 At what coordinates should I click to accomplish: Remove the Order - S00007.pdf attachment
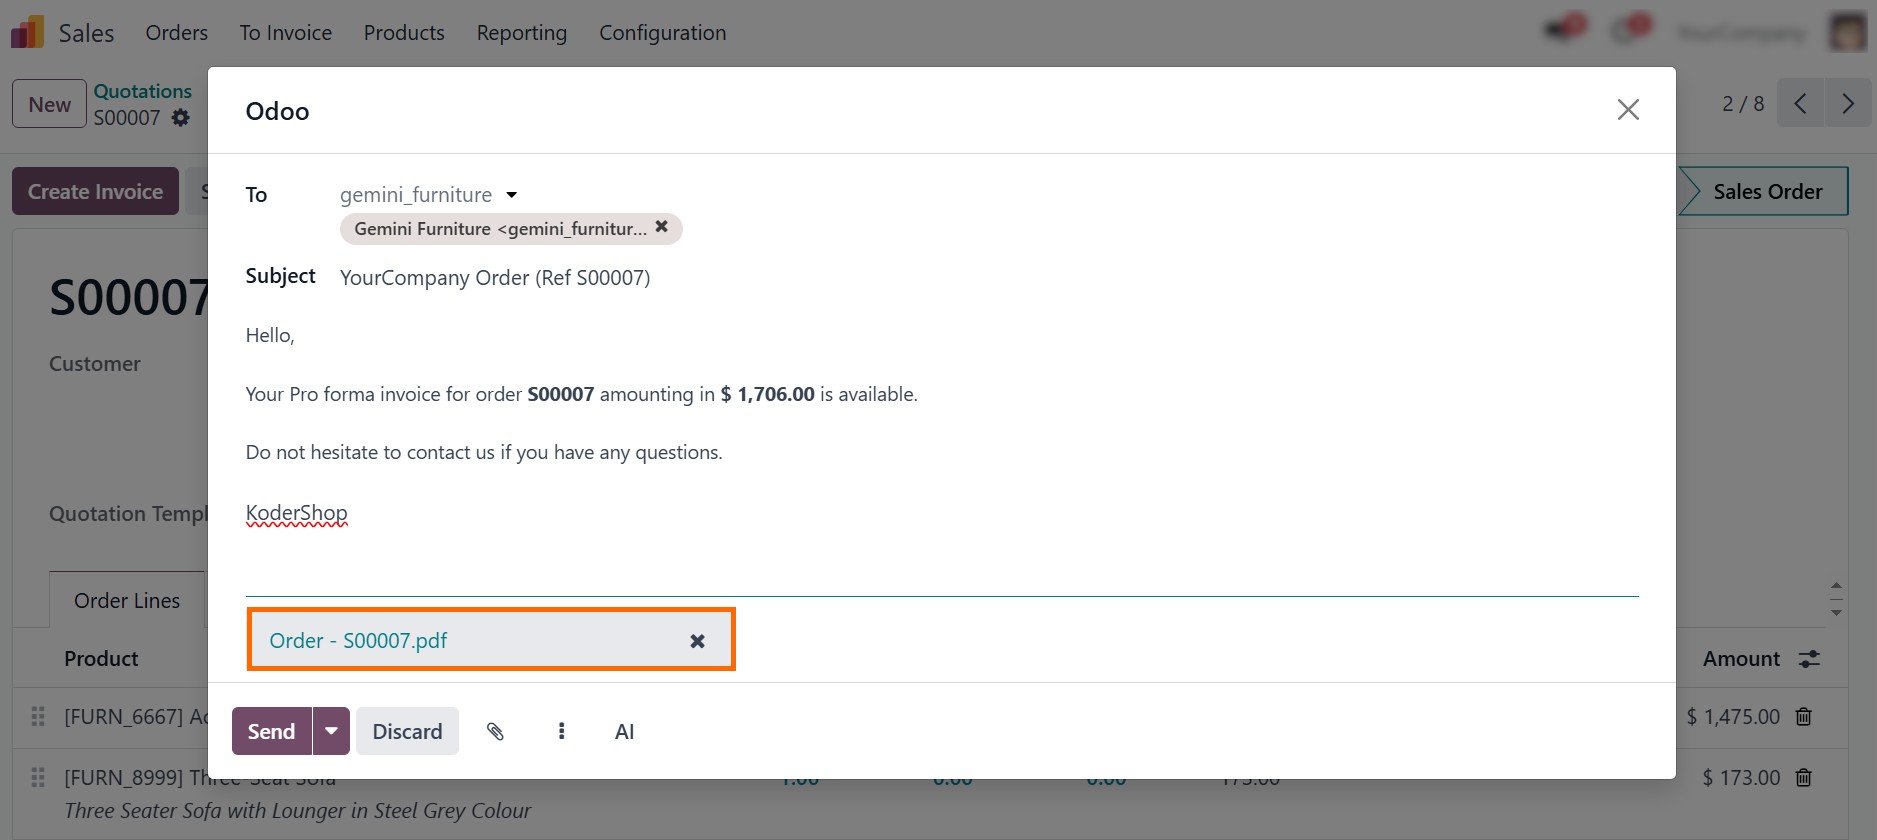pos(698,641)
